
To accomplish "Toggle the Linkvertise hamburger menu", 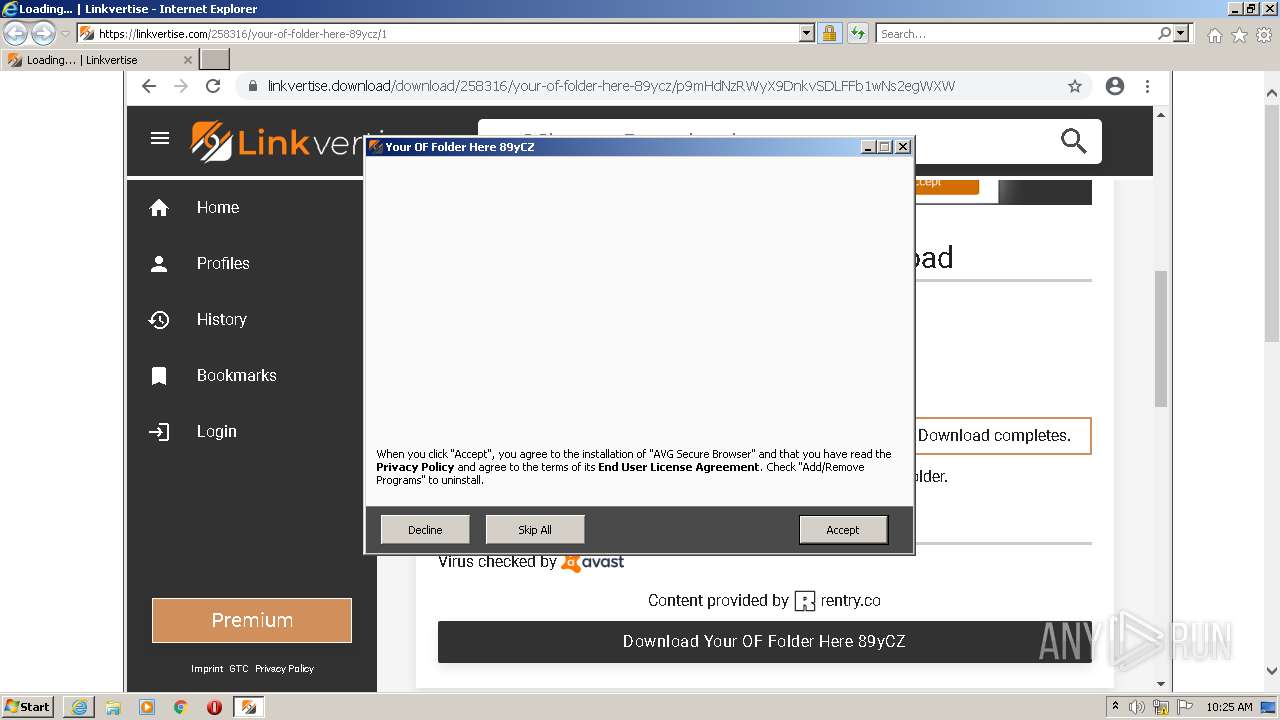I will click(x=160, y=138).
